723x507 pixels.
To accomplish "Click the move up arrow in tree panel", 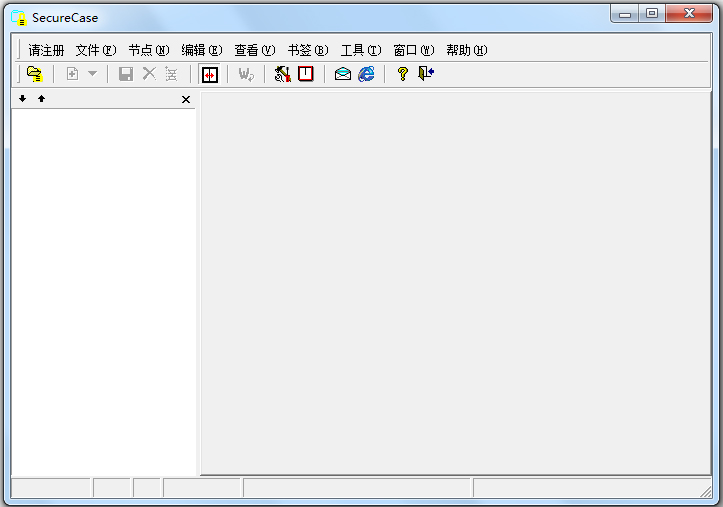I will pos(41,99).
